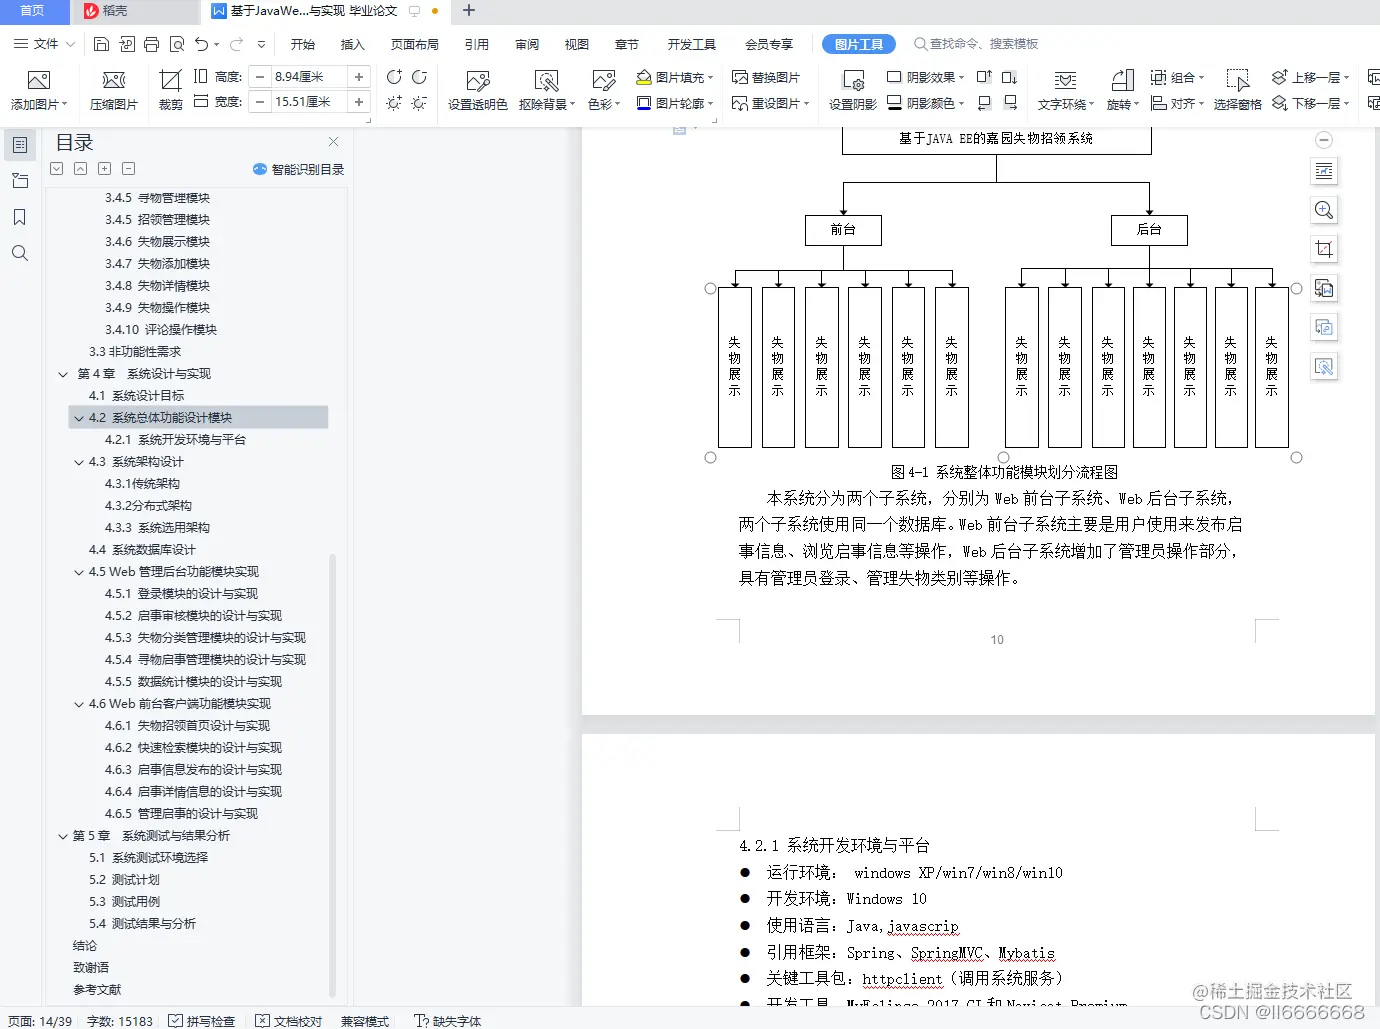Increase the image 高度 with the plus stepper
This screenshot has height=1029, width=1380.
click(x=359, y=76)
